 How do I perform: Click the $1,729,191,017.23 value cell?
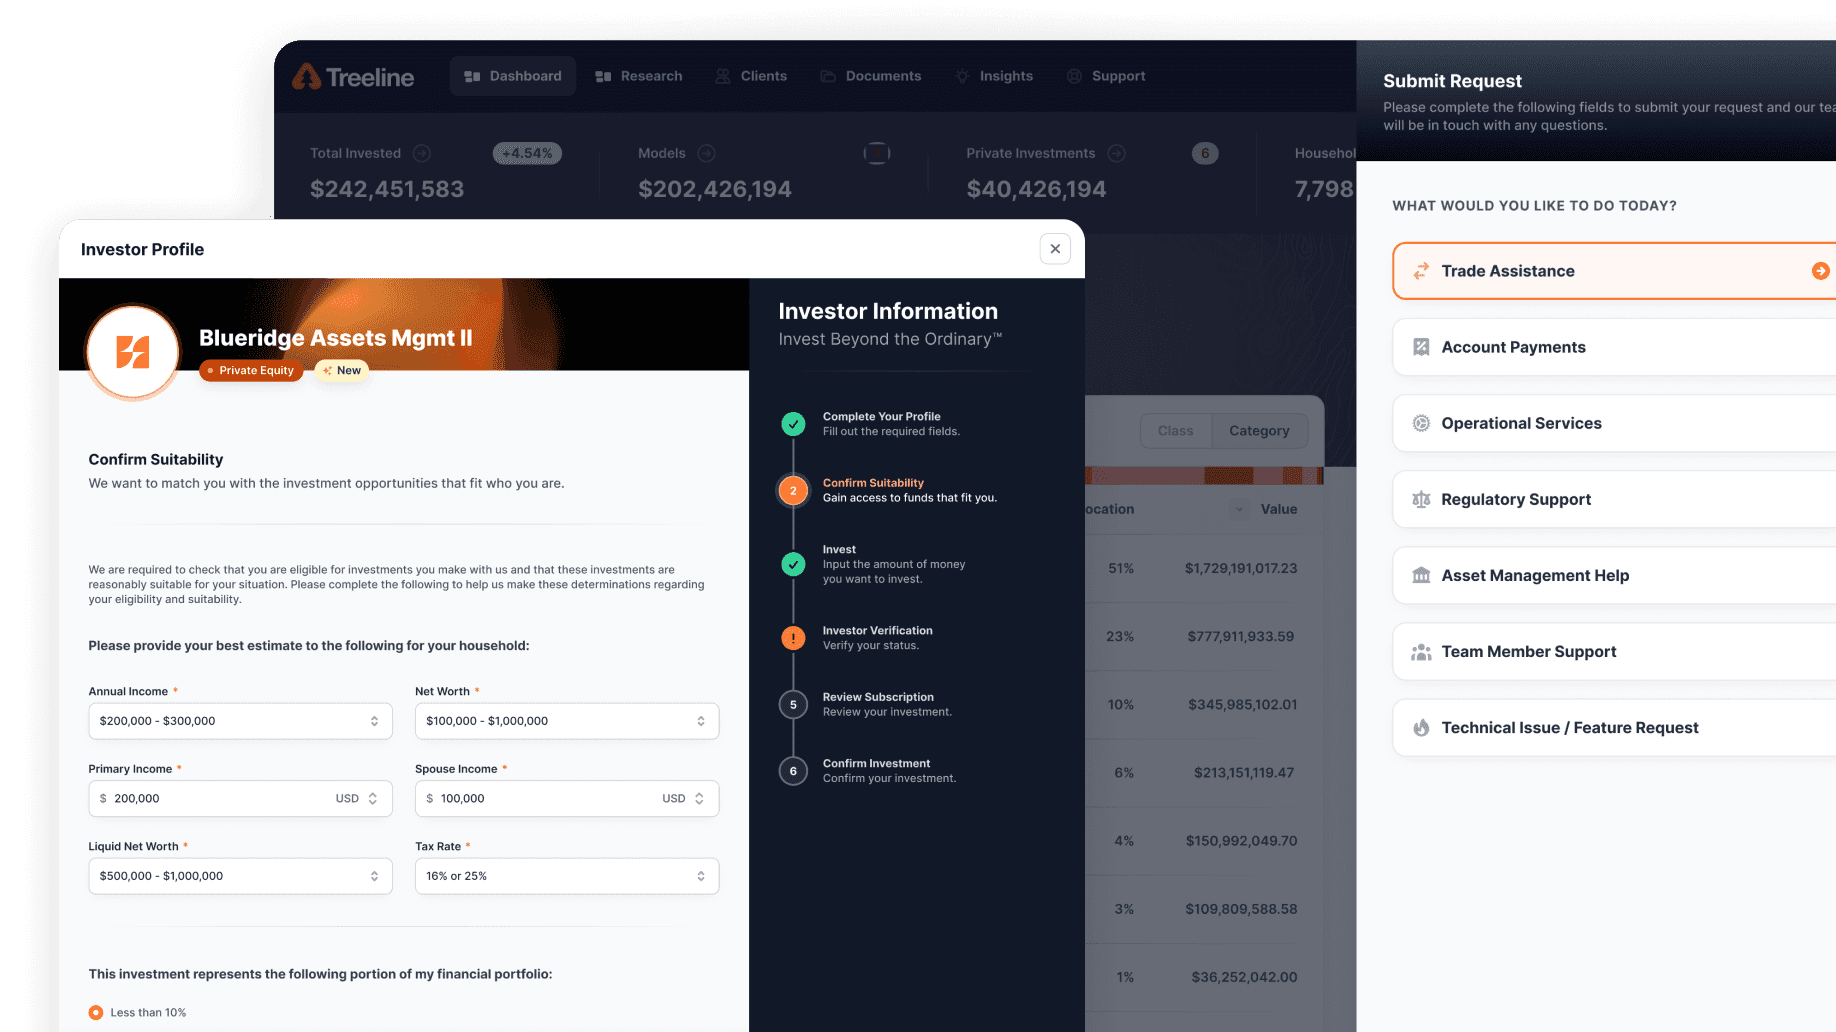point(1241,568)
